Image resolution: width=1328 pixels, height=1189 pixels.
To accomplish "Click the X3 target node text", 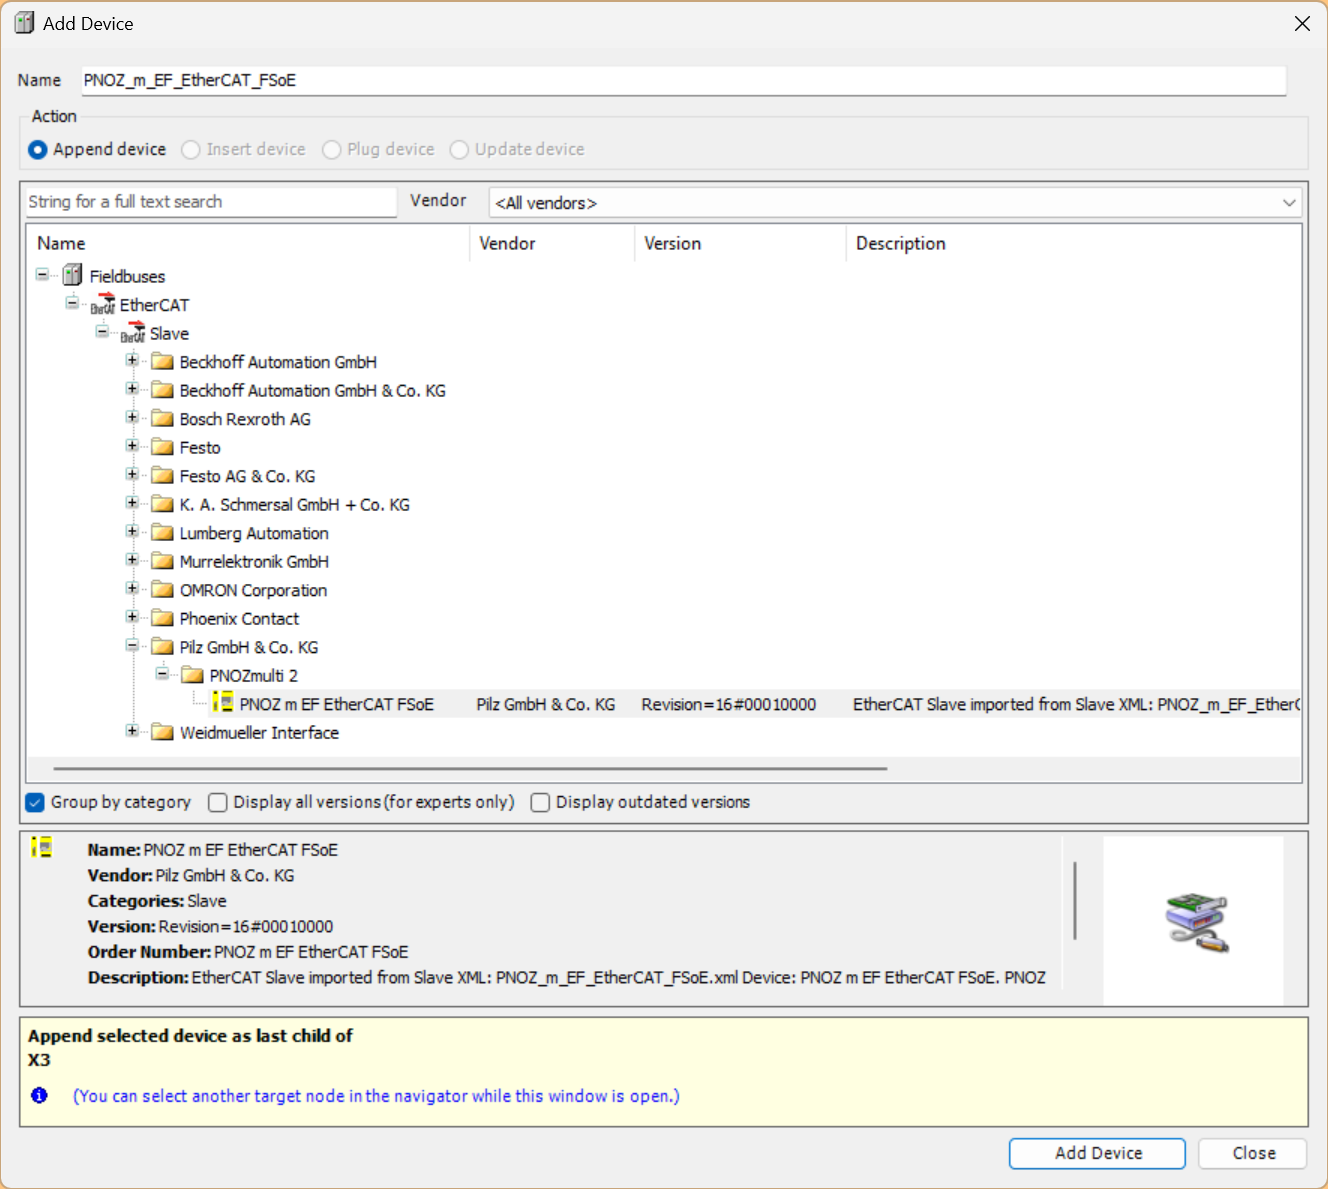I will click(x=39, y=1060).
